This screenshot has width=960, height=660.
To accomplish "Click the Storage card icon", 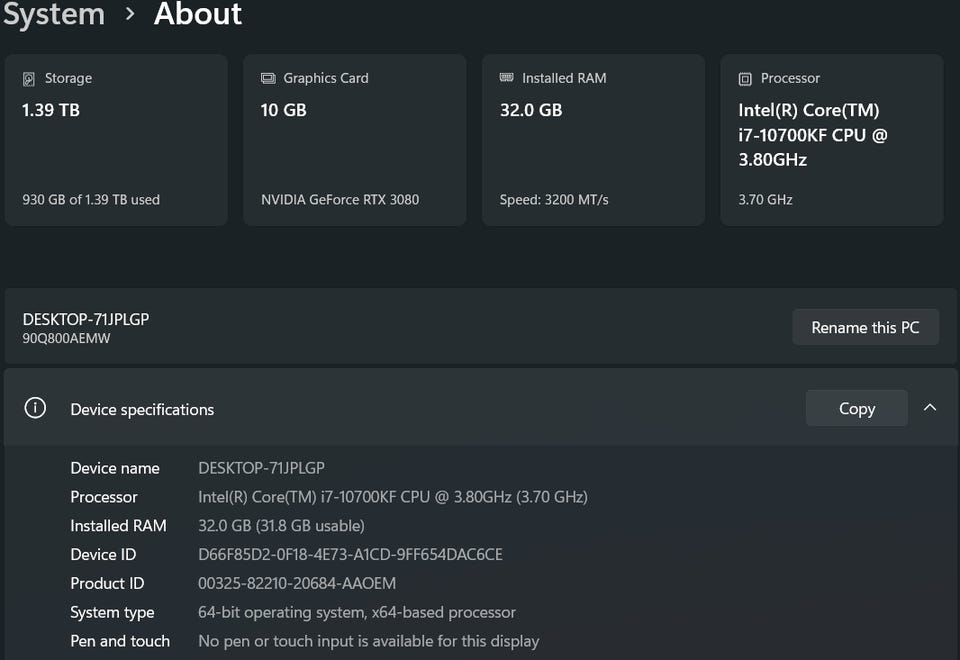I will 30,78.
